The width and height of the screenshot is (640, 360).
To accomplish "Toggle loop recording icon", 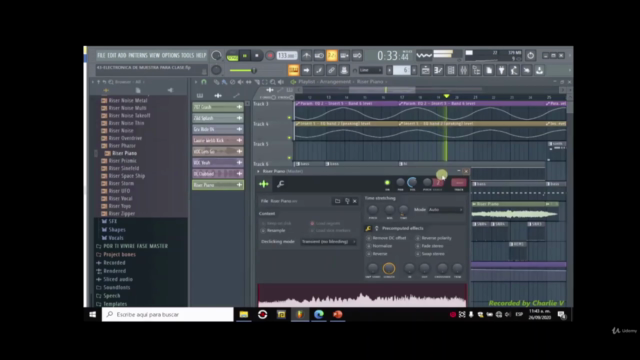I will pos(357,56).
